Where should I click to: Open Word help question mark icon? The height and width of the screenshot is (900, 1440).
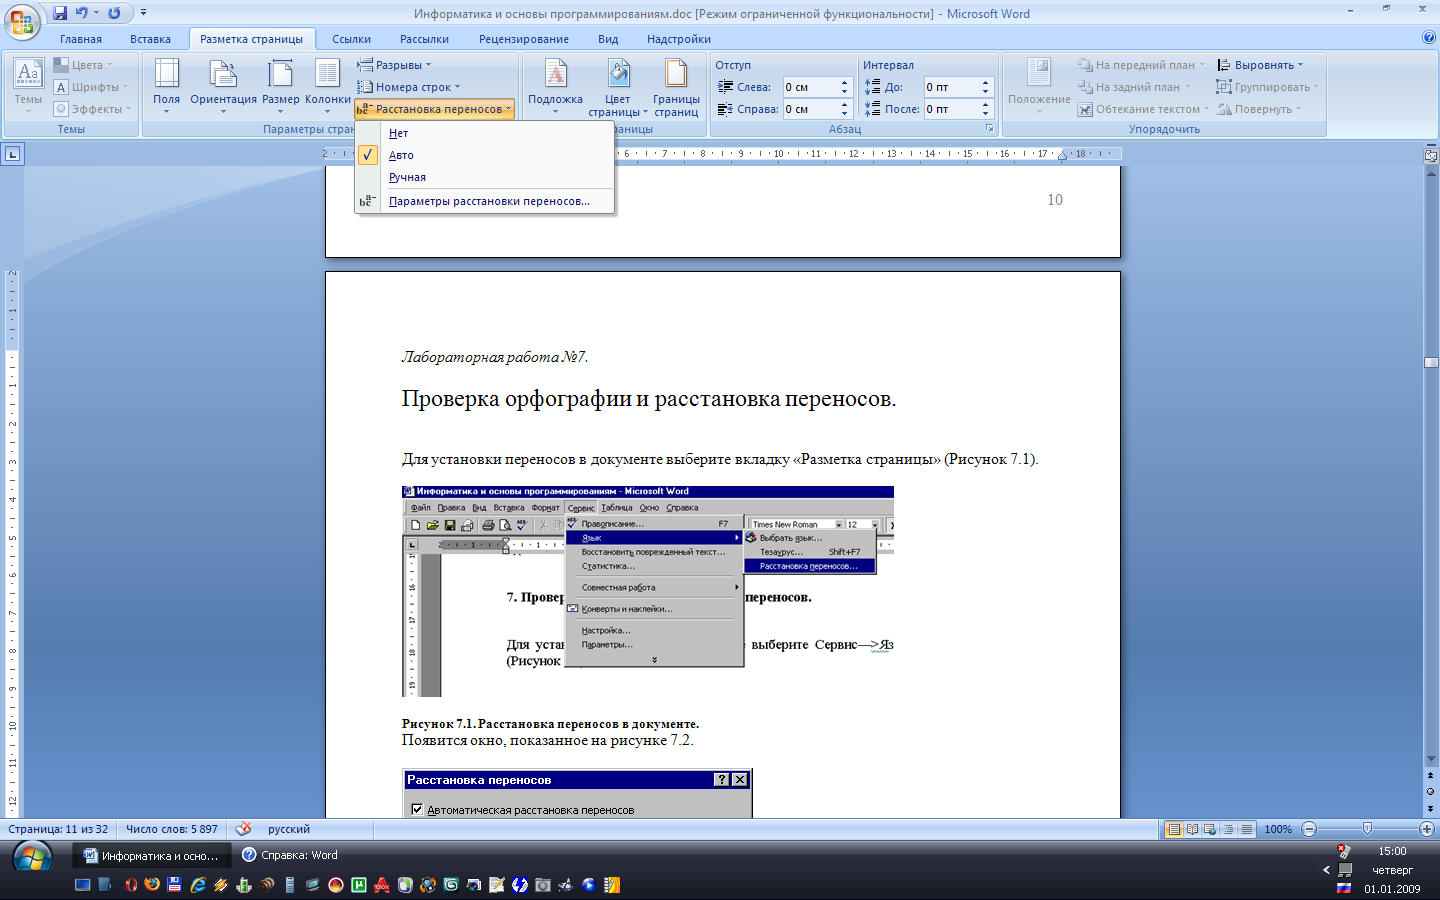pos(1429,38)
